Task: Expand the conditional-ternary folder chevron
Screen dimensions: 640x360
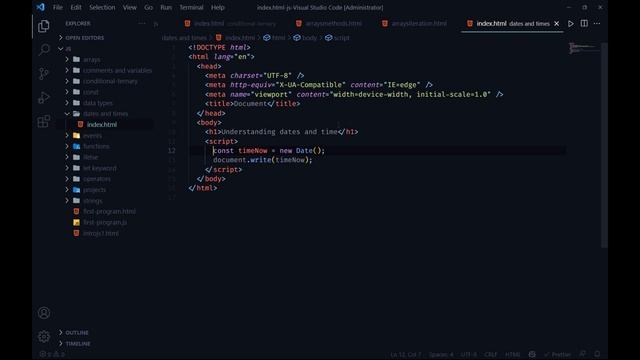Action: click(x=67, y=81)
